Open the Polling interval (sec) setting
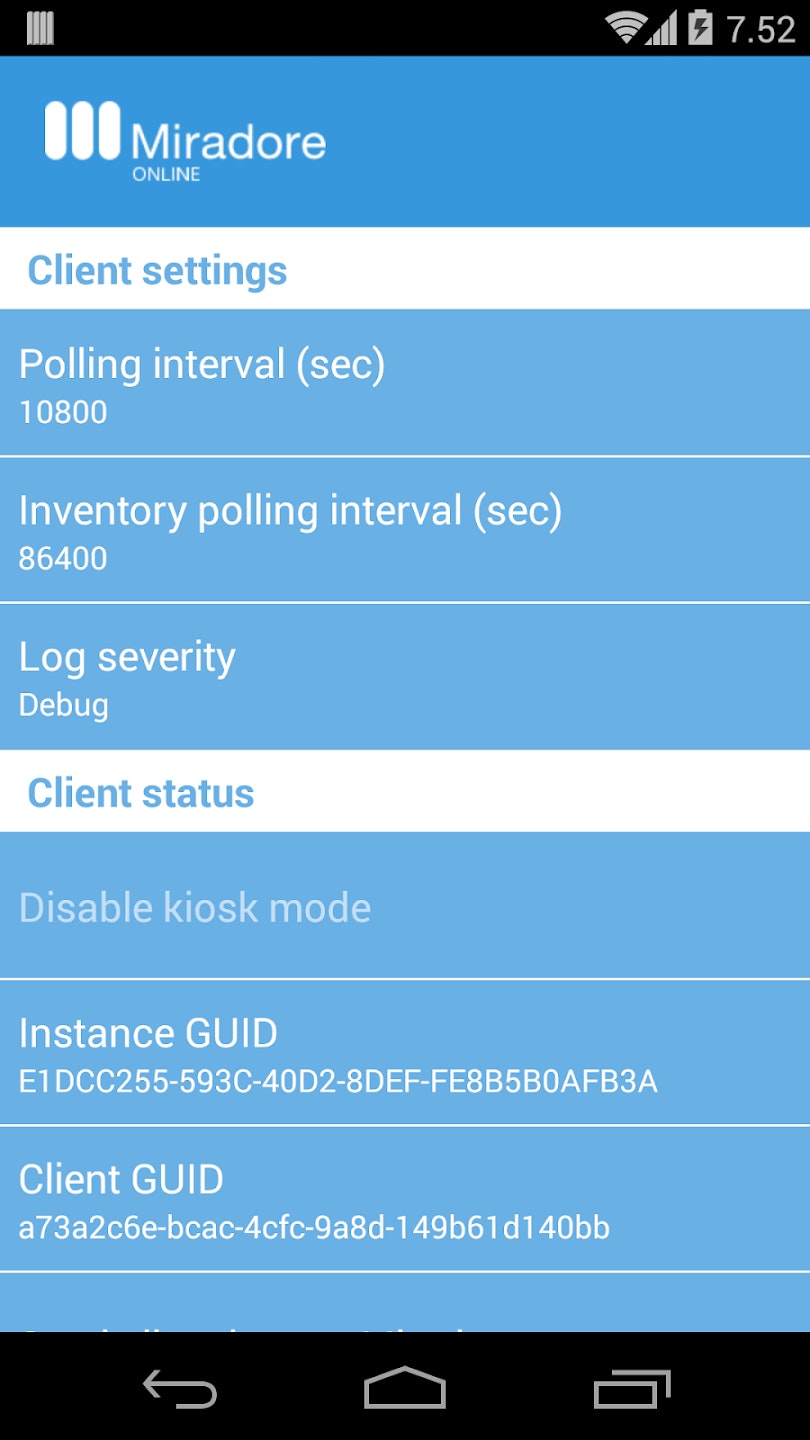Screen dimensions: 810x1440 [404, 383]
